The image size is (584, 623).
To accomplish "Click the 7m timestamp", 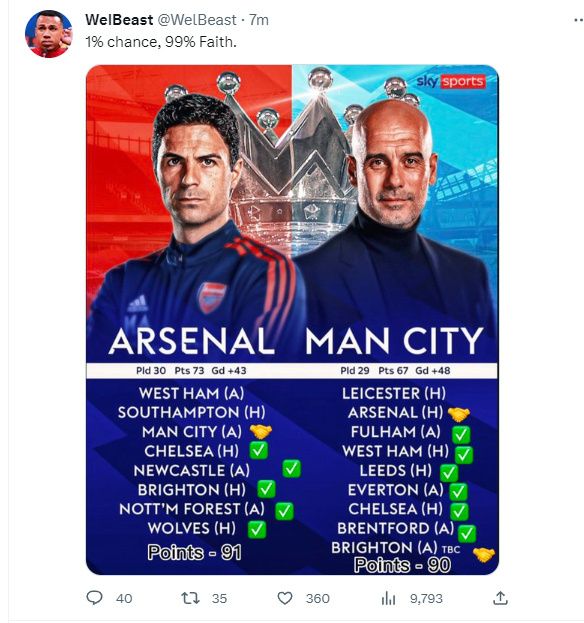I will tap(259, 20).
